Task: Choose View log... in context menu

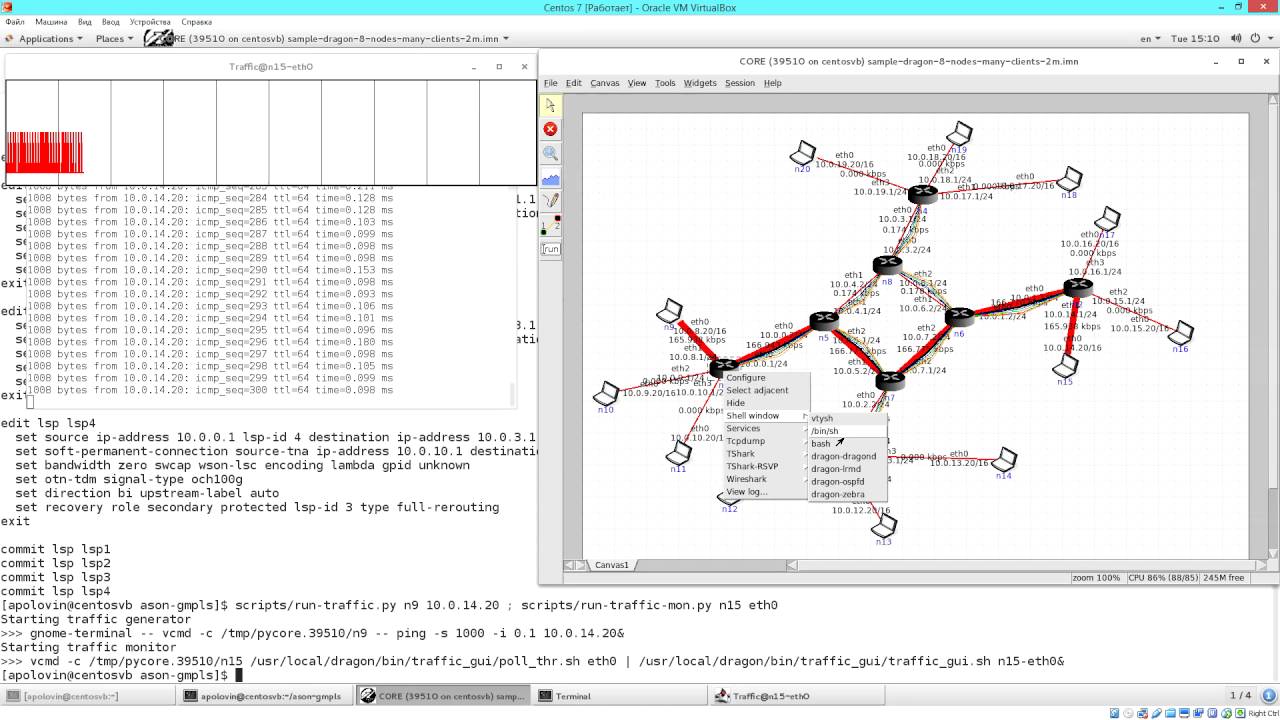Action: click(766, 492)
